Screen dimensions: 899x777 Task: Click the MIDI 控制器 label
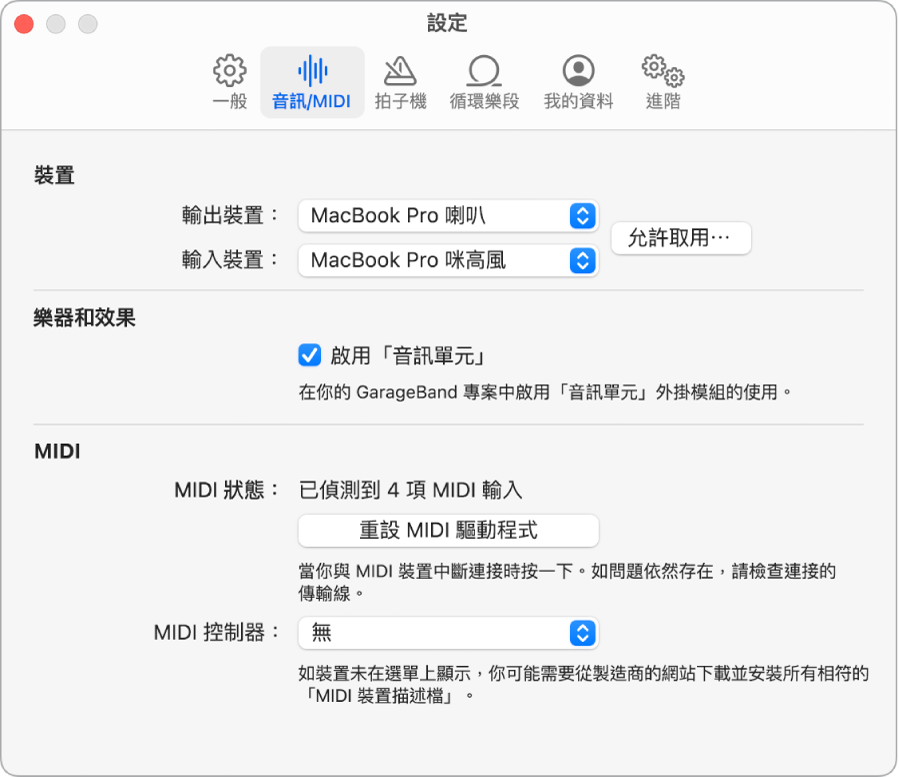216,633
